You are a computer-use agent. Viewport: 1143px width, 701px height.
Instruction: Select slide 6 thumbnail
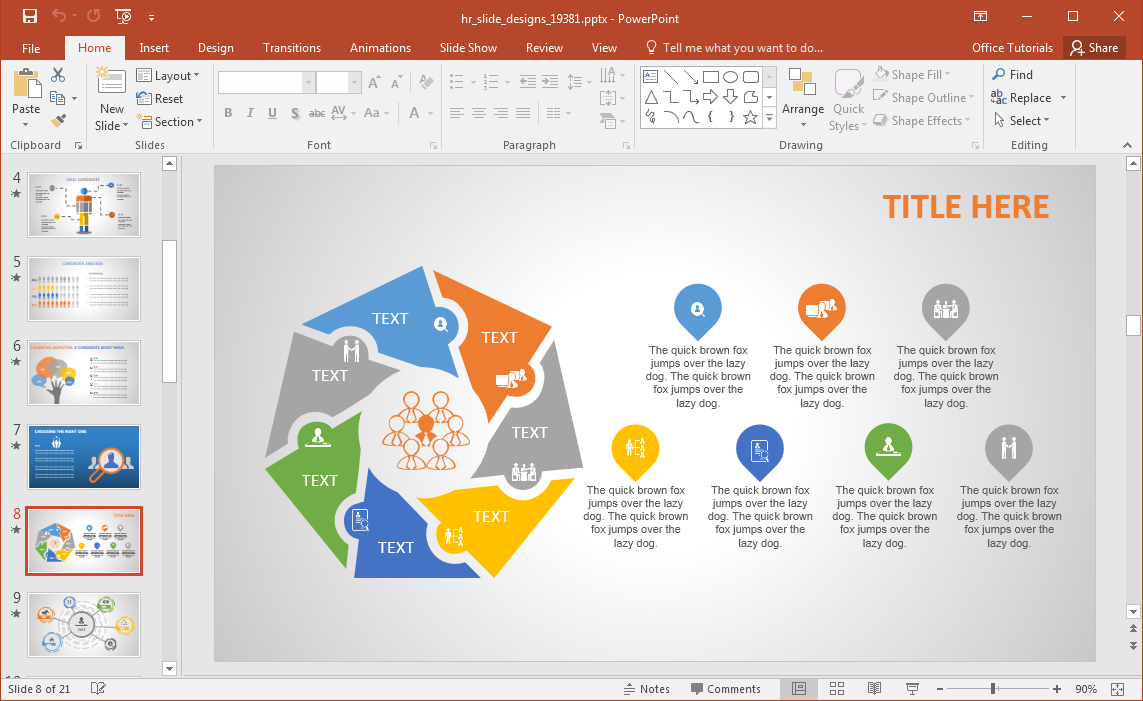[x=84, y=373]
